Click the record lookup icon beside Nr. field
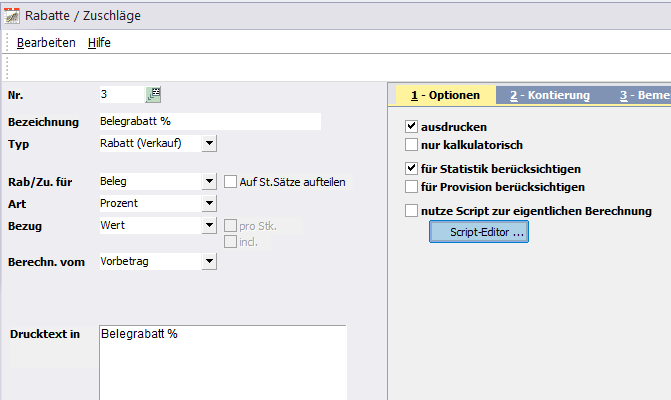Screen dimensions: 671x400 tap(153, 94)
